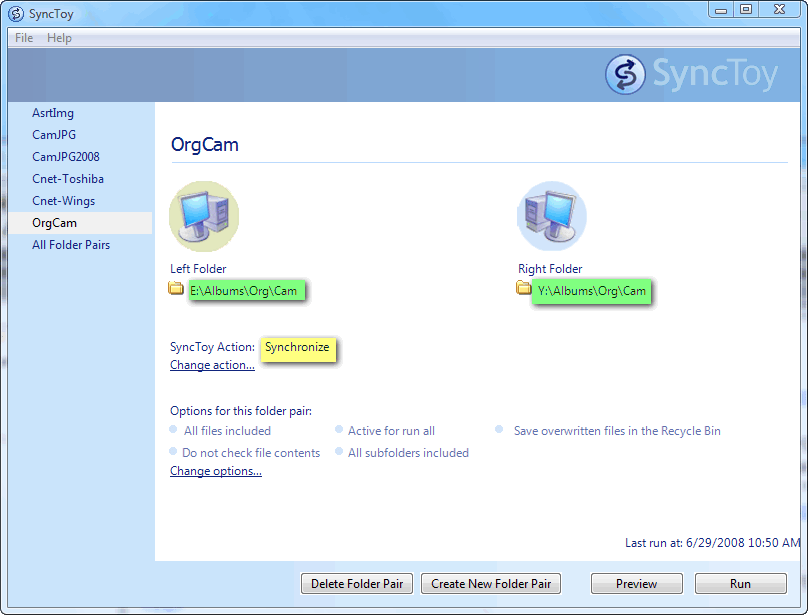
Task: Click the 'SyncToy Action:' label
Action: [212, 347]
